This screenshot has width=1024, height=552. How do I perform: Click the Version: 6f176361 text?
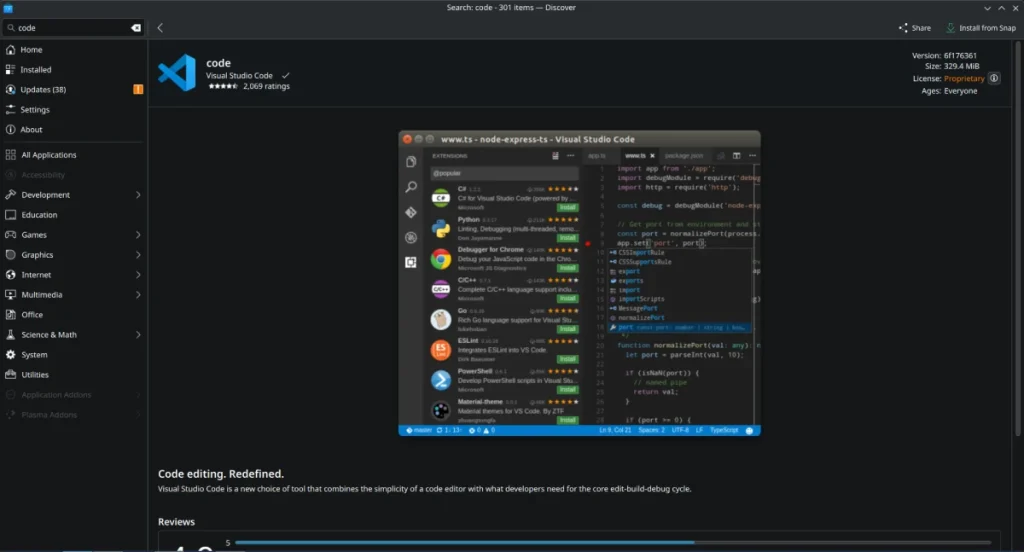pos(944,56)
